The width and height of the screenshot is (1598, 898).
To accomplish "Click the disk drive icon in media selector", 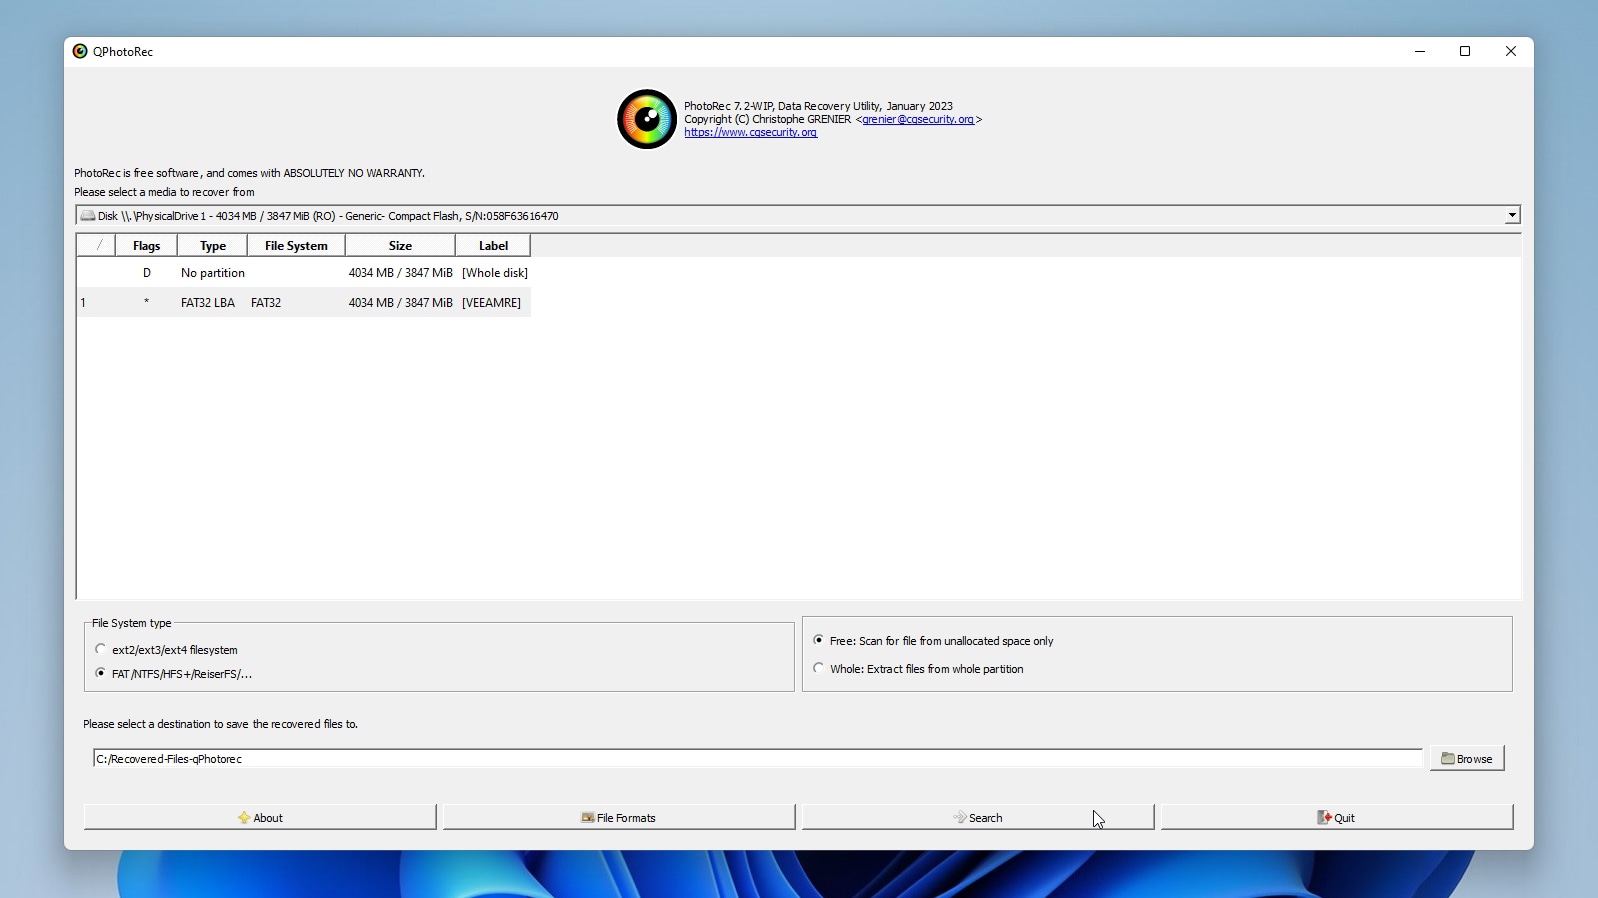I will click(88, 216).
